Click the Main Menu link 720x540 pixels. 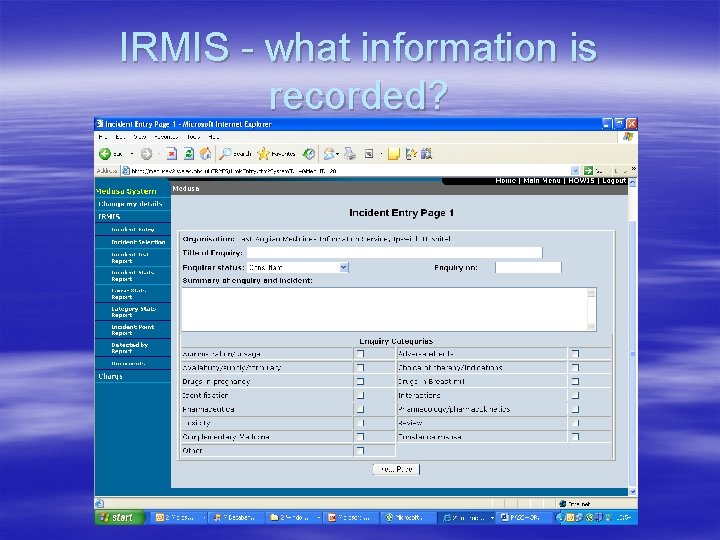pos(542,181)
